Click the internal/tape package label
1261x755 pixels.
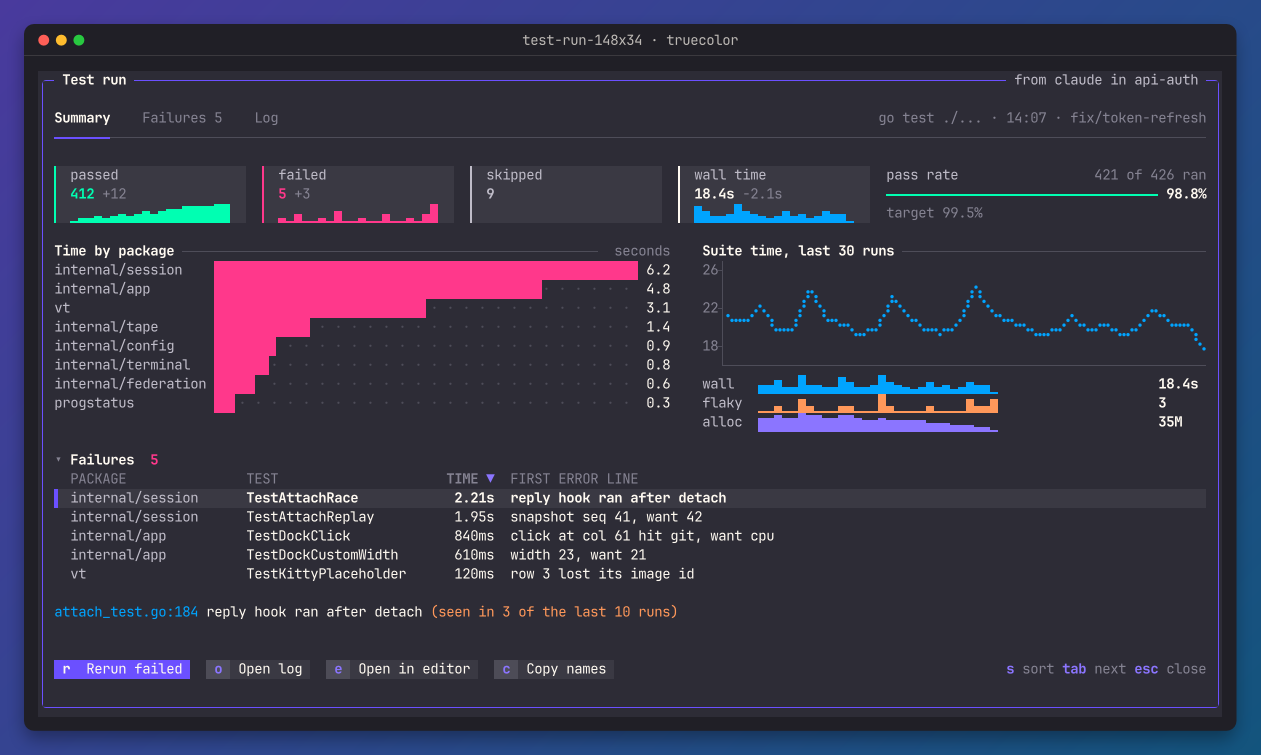tap(106, 327)
